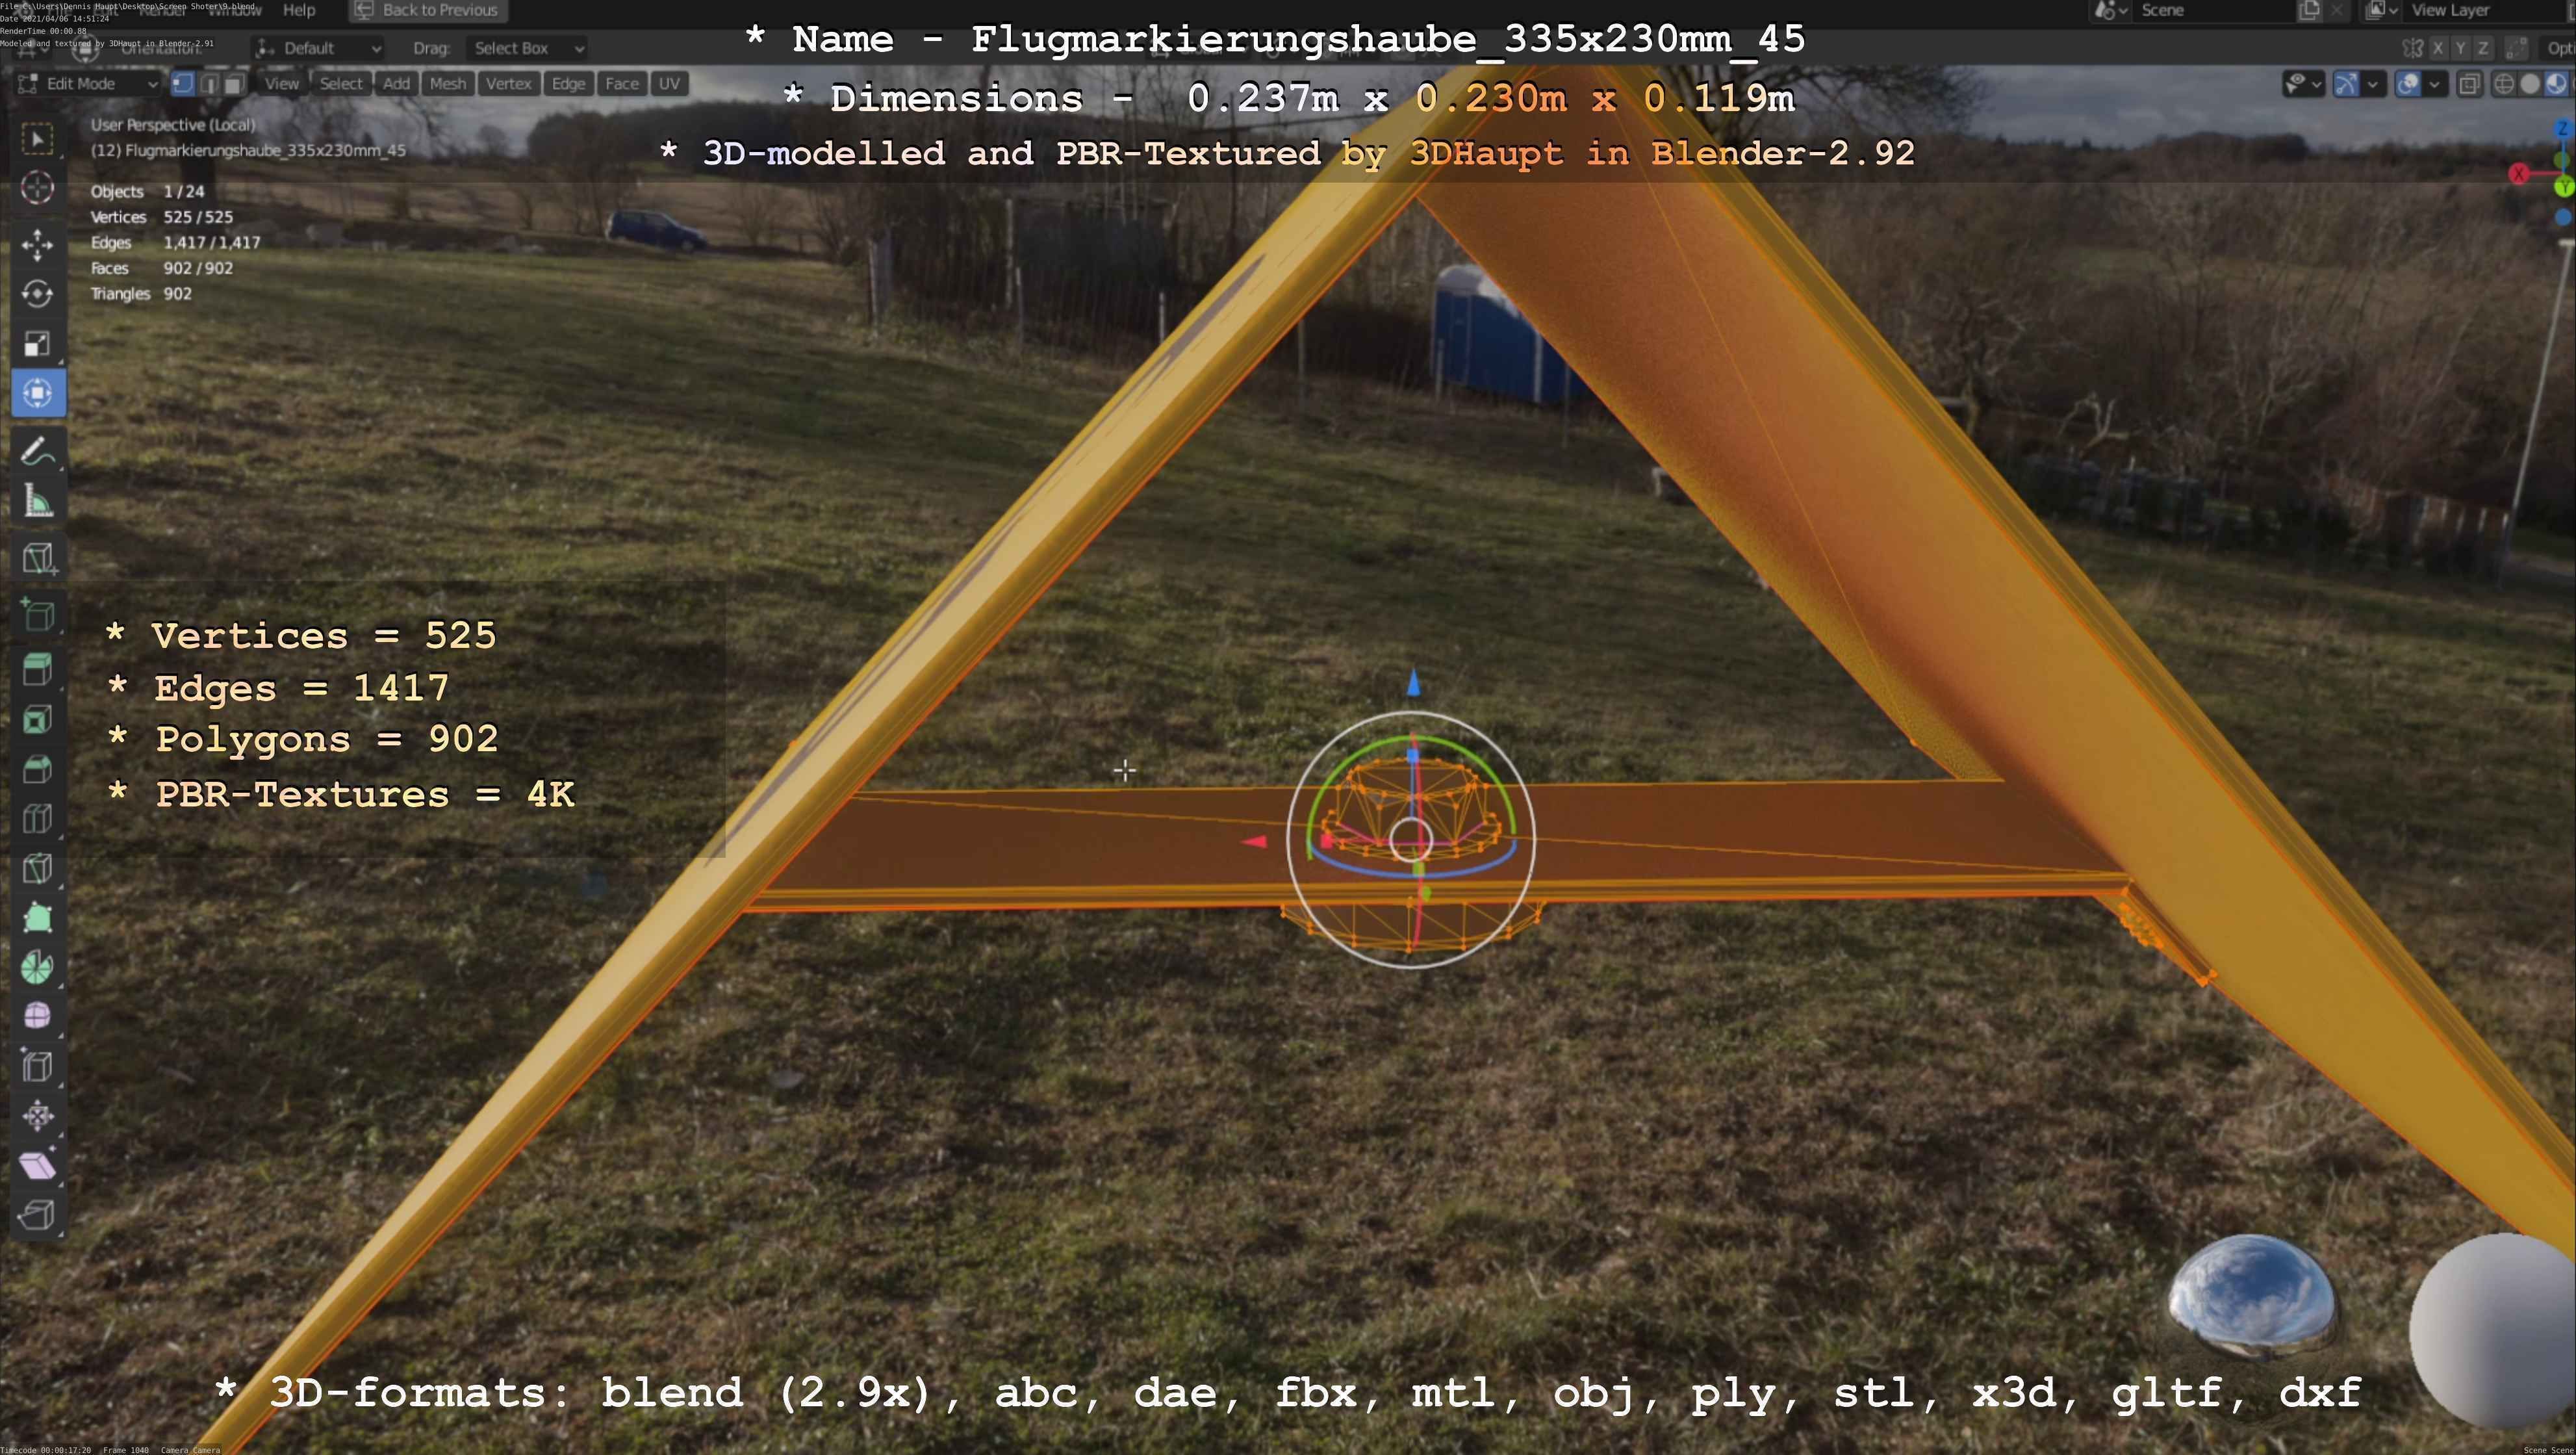Viewport: 2576px width, 1455px height.
Task: Pick the Knife tool
Action: coord(37,868)
